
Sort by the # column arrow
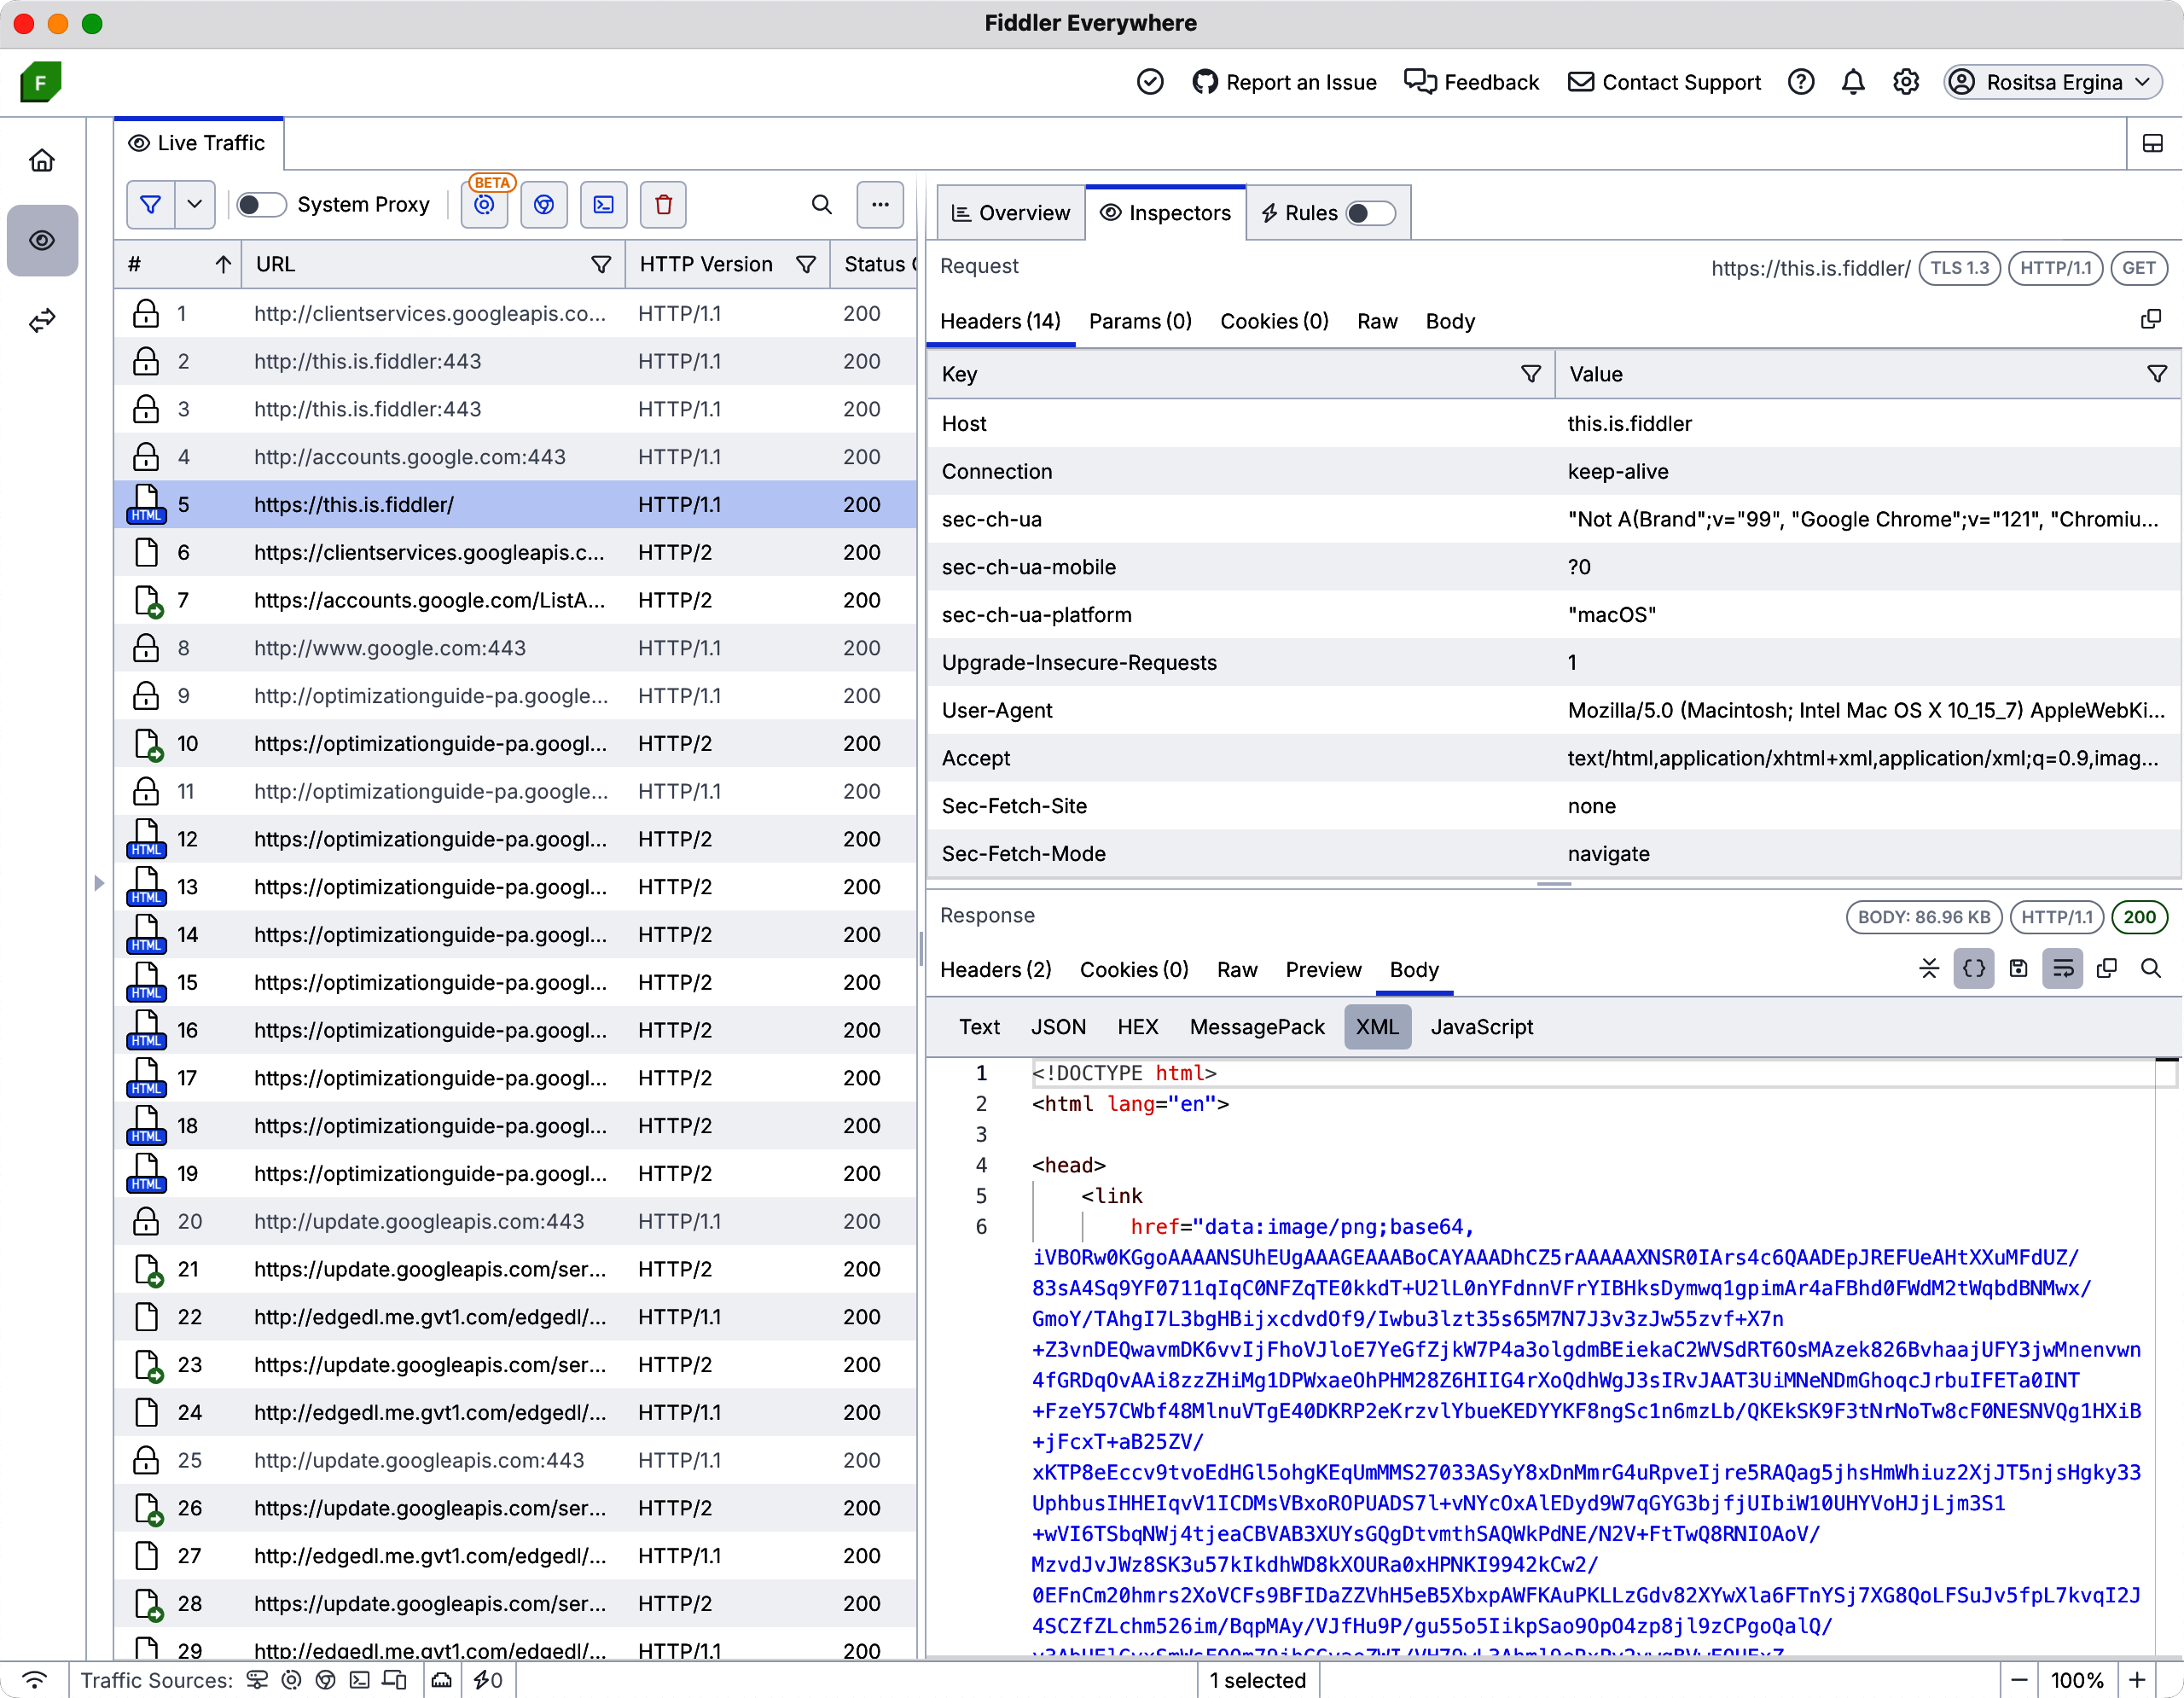click(x=223, y=265)
